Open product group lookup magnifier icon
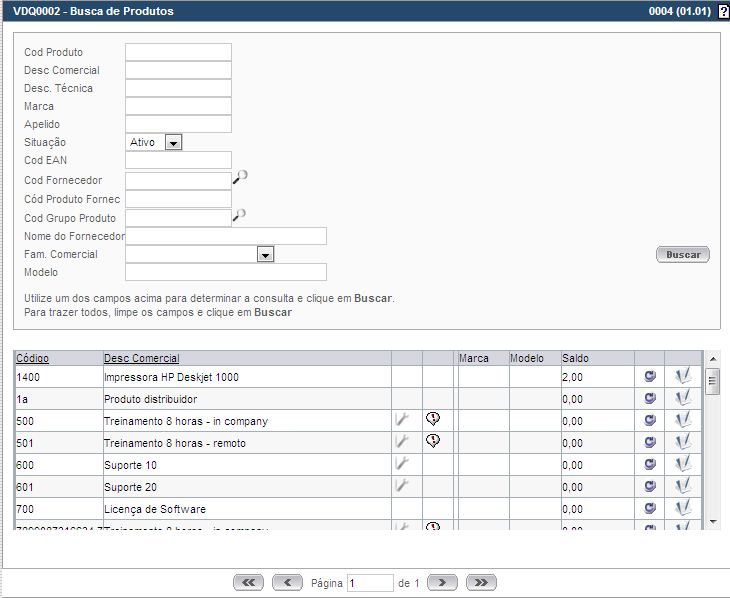Image resolution: width=730 pixels, height=598 pixels. (x=240, y=215)
